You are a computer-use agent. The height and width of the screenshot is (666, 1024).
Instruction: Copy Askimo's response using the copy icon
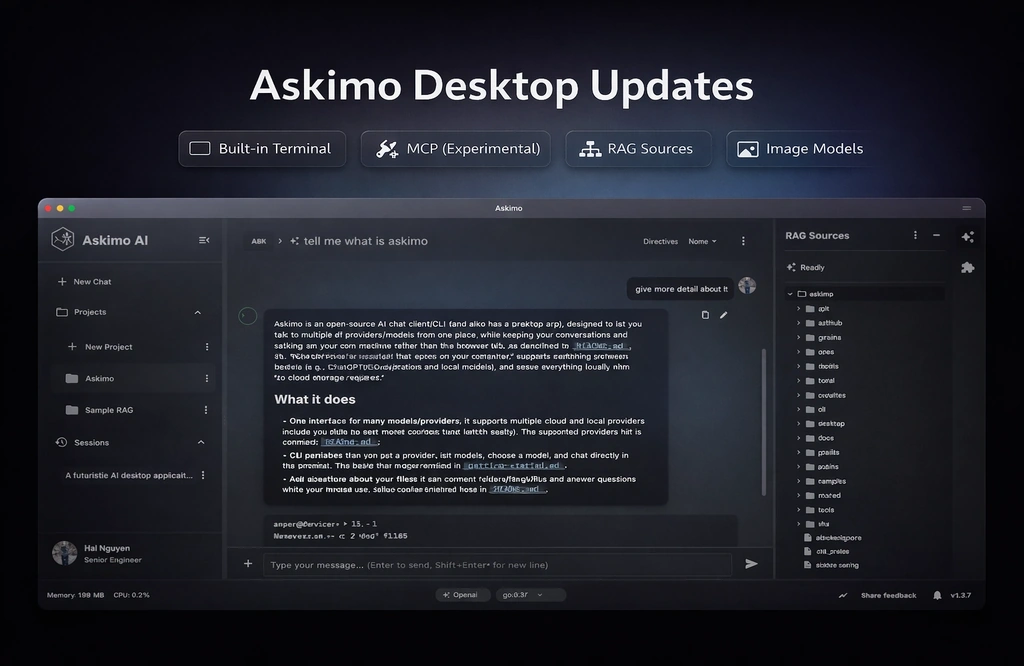pos(706,314)
